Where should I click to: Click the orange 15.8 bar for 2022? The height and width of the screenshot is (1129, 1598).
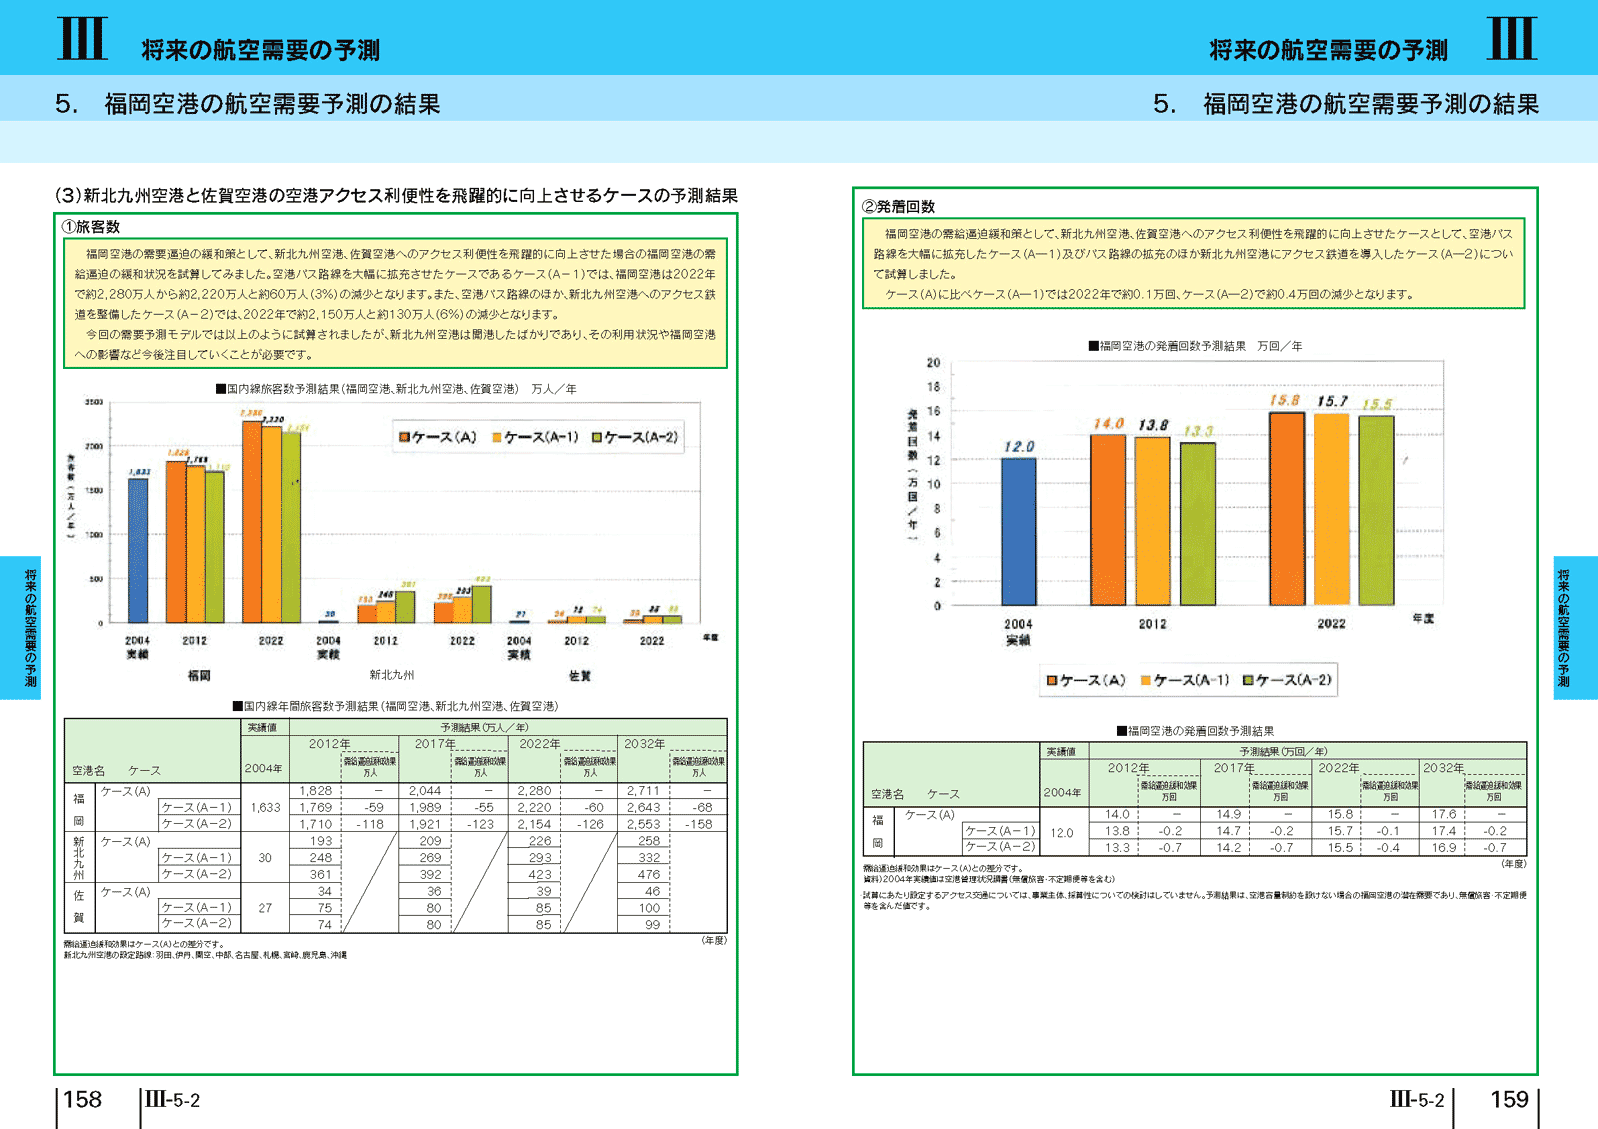pos(1286,508)
